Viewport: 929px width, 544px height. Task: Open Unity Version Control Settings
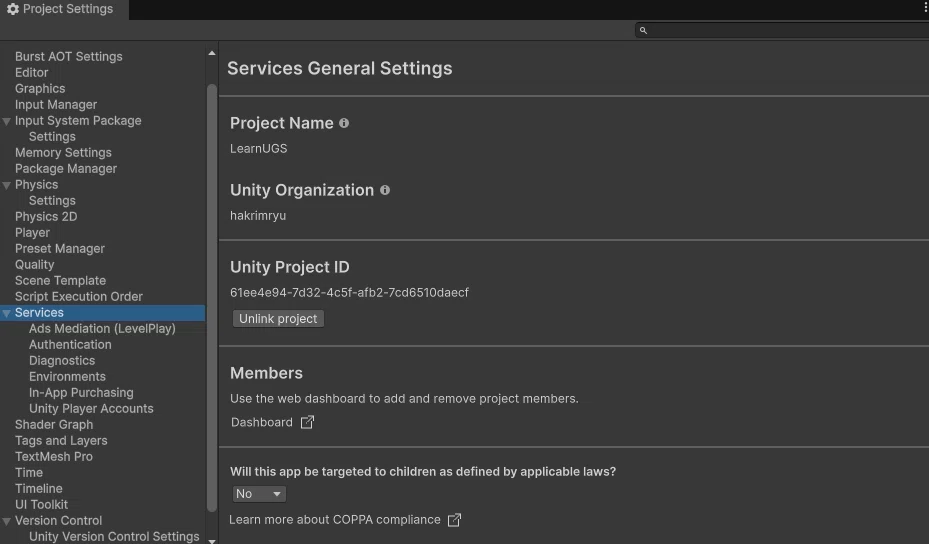coord(114,536)
